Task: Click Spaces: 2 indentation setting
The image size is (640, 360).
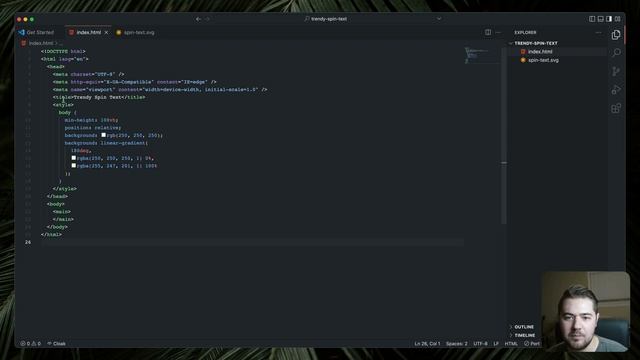Action: (456, 344)
